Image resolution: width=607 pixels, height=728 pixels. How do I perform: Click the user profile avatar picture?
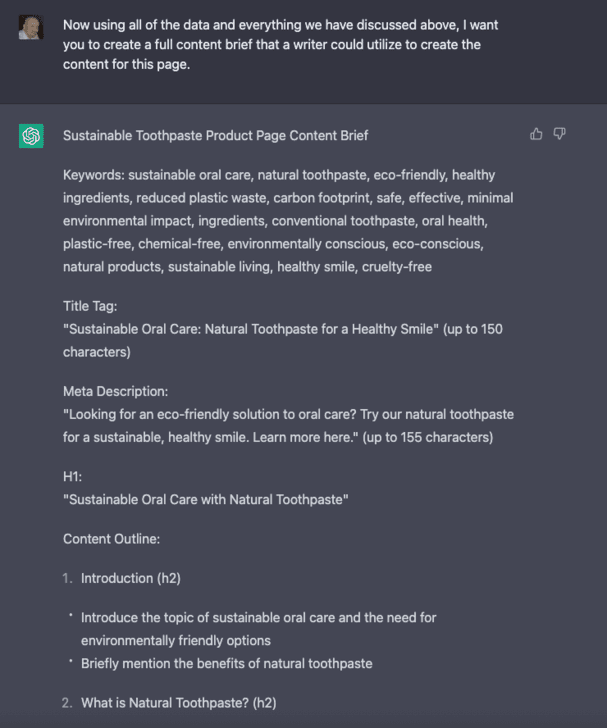pyautogui.click(x=31, y=27)
